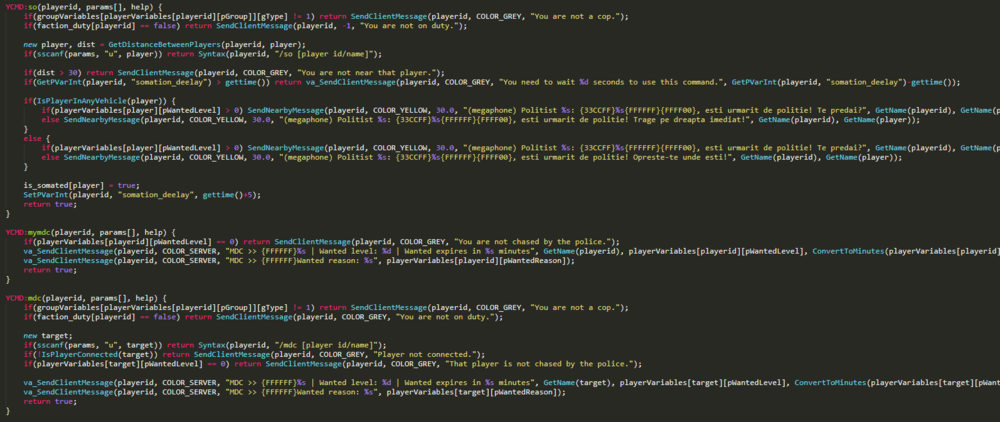The image size is (1000, 422).
Task: Click the "else {" line
Action: pyautogui.click(x=37, y=138)
